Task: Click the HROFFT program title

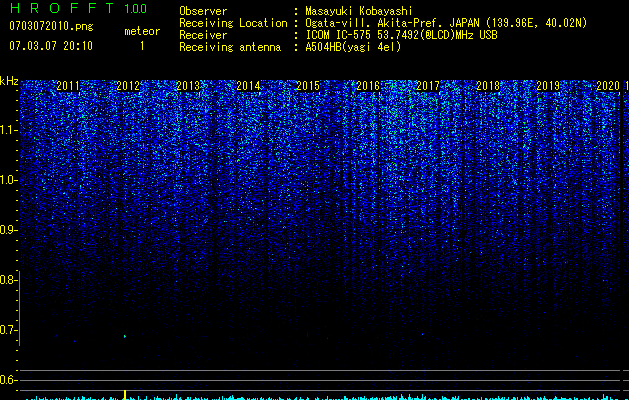Action: 63,8
